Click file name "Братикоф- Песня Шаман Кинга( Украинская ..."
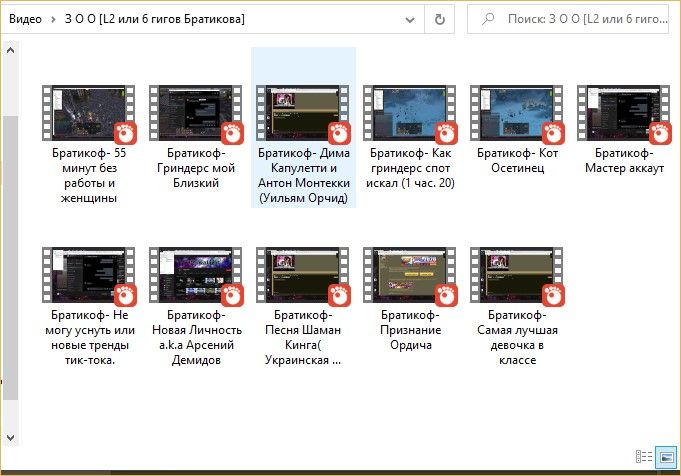 pyautogui.click(x=303, y=337)
